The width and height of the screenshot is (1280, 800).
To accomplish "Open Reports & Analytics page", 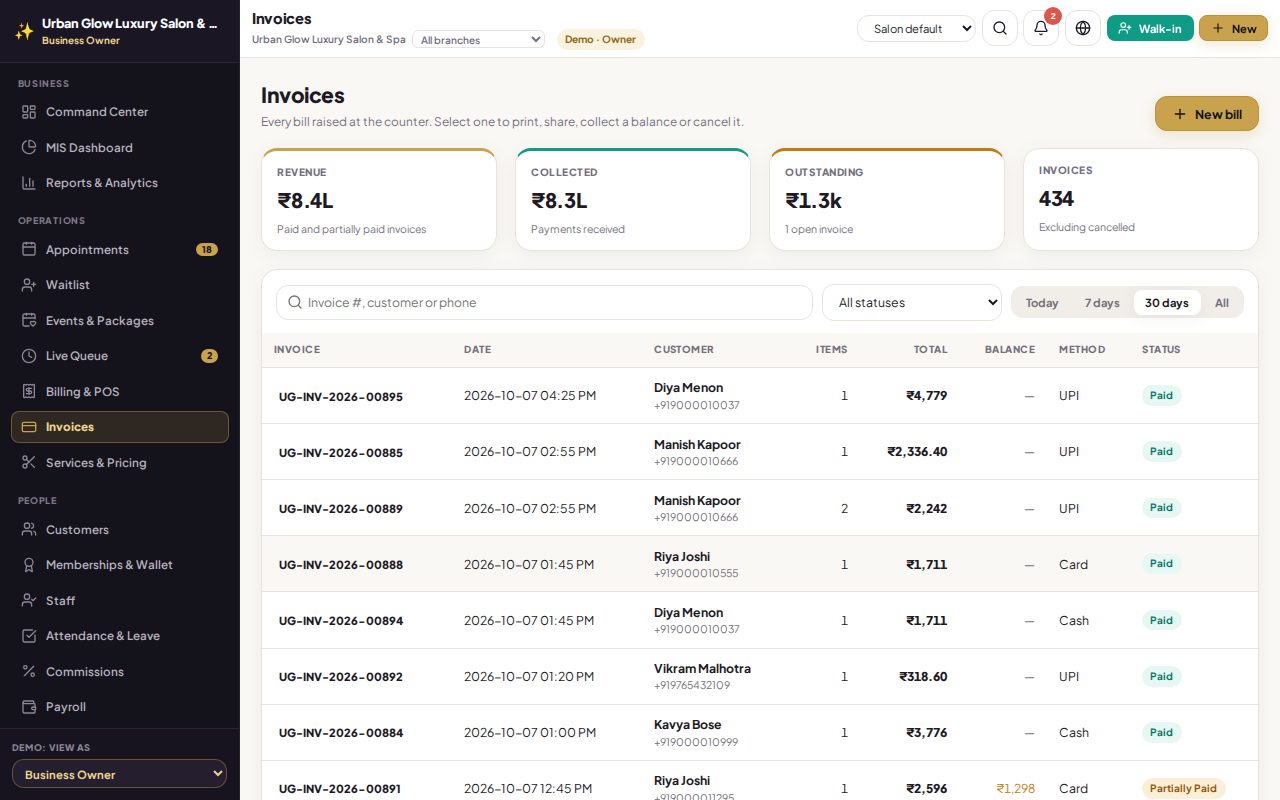I will click(120, 183).
